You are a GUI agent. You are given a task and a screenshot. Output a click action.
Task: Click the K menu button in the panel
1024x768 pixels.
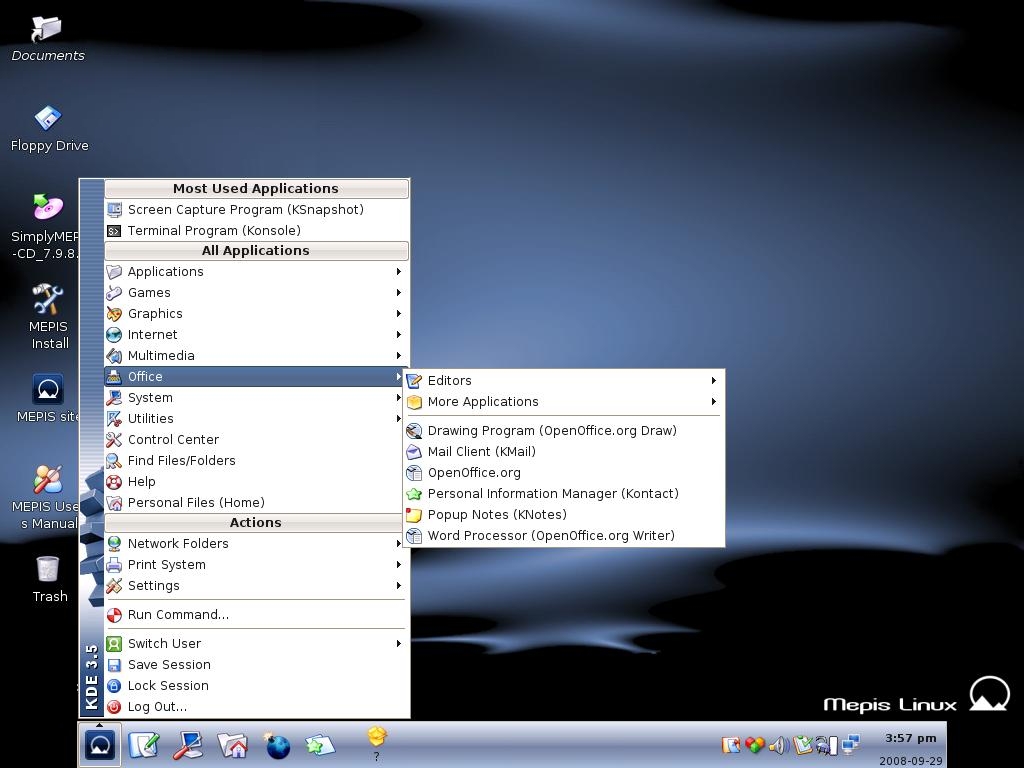100,744
